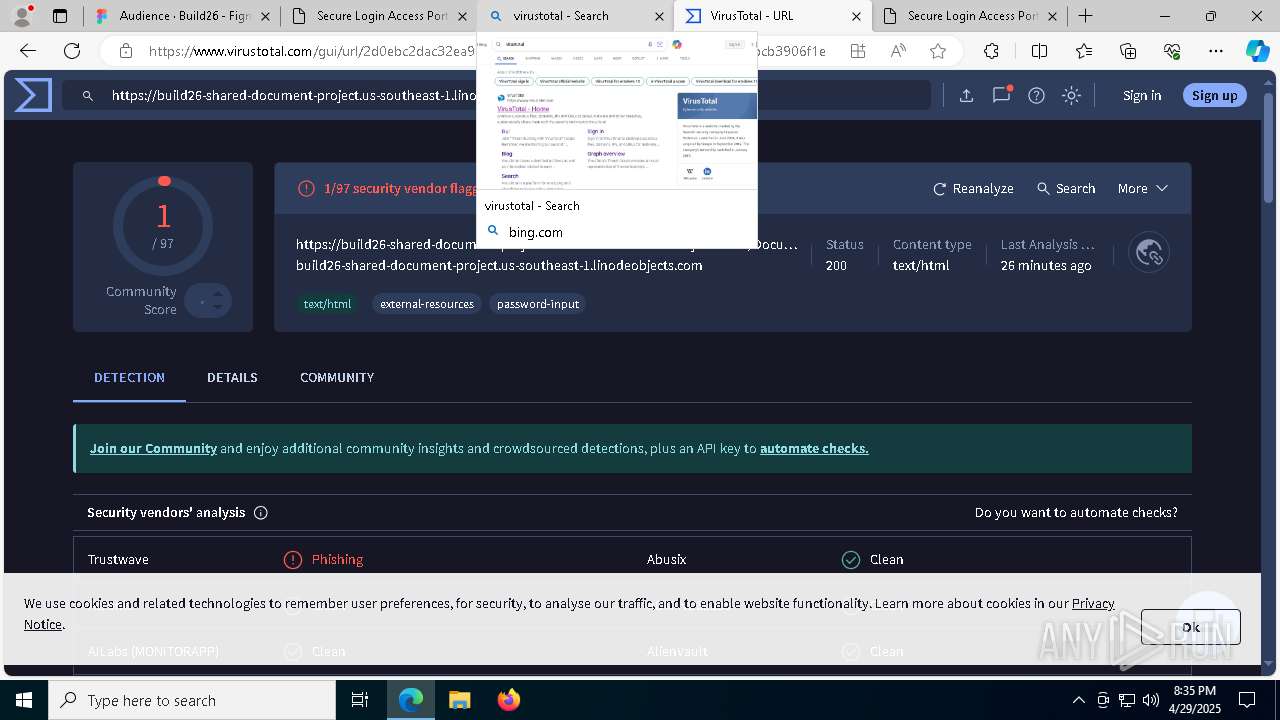Go back with browser back arrow
Viewport: 1280px width, 720px height.
28,51
